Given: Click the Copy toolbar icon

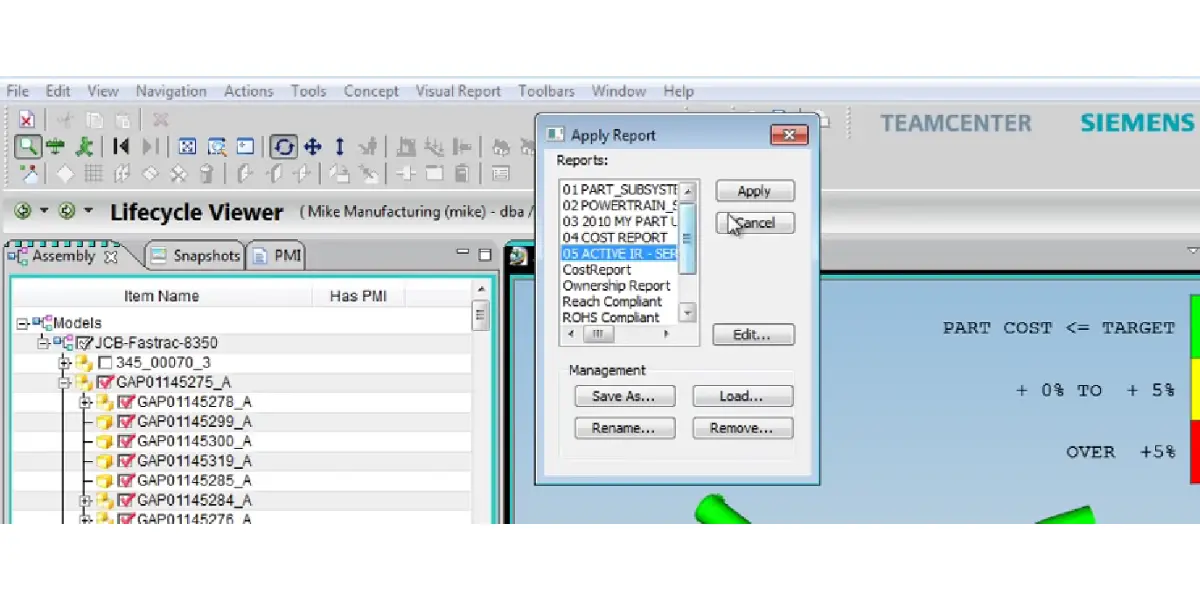Looking at the screenshot, I should [94, 119].
